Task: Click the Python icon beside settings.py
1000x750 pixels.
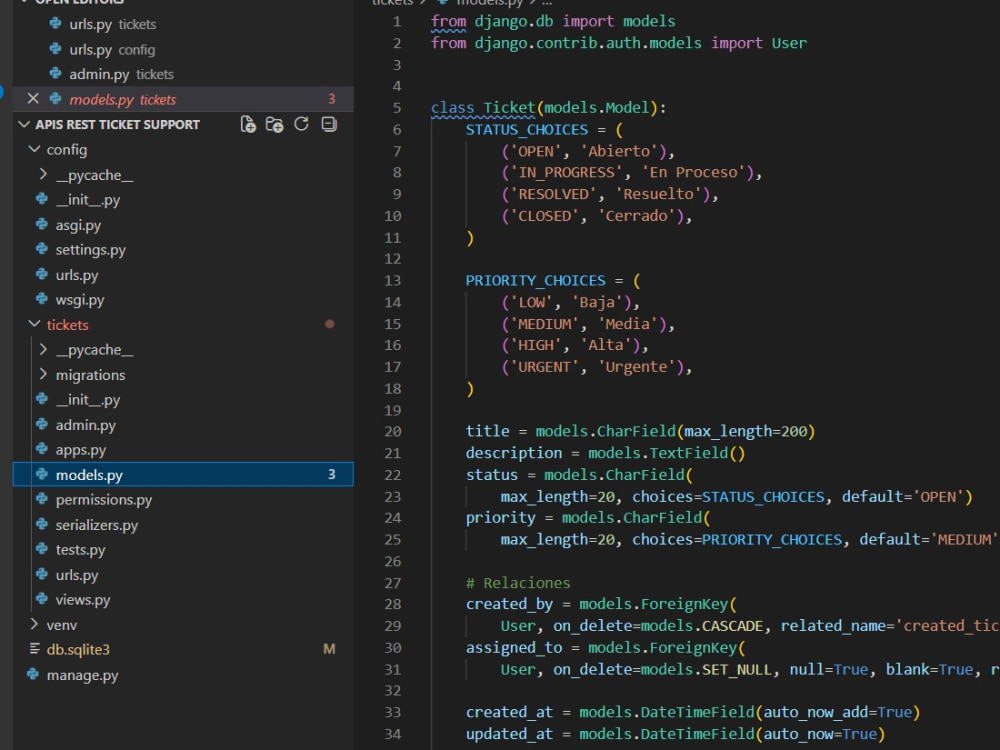Action: pyautogui.click(x=42, y=249)
